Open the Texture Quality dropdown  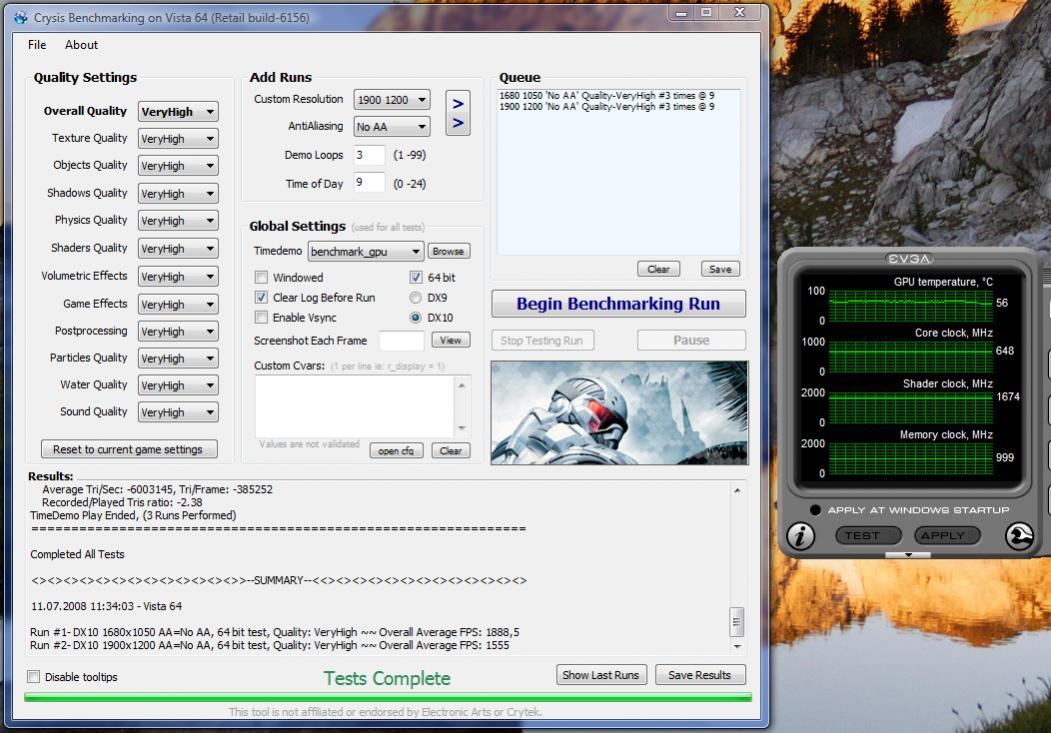pos(178,139)
